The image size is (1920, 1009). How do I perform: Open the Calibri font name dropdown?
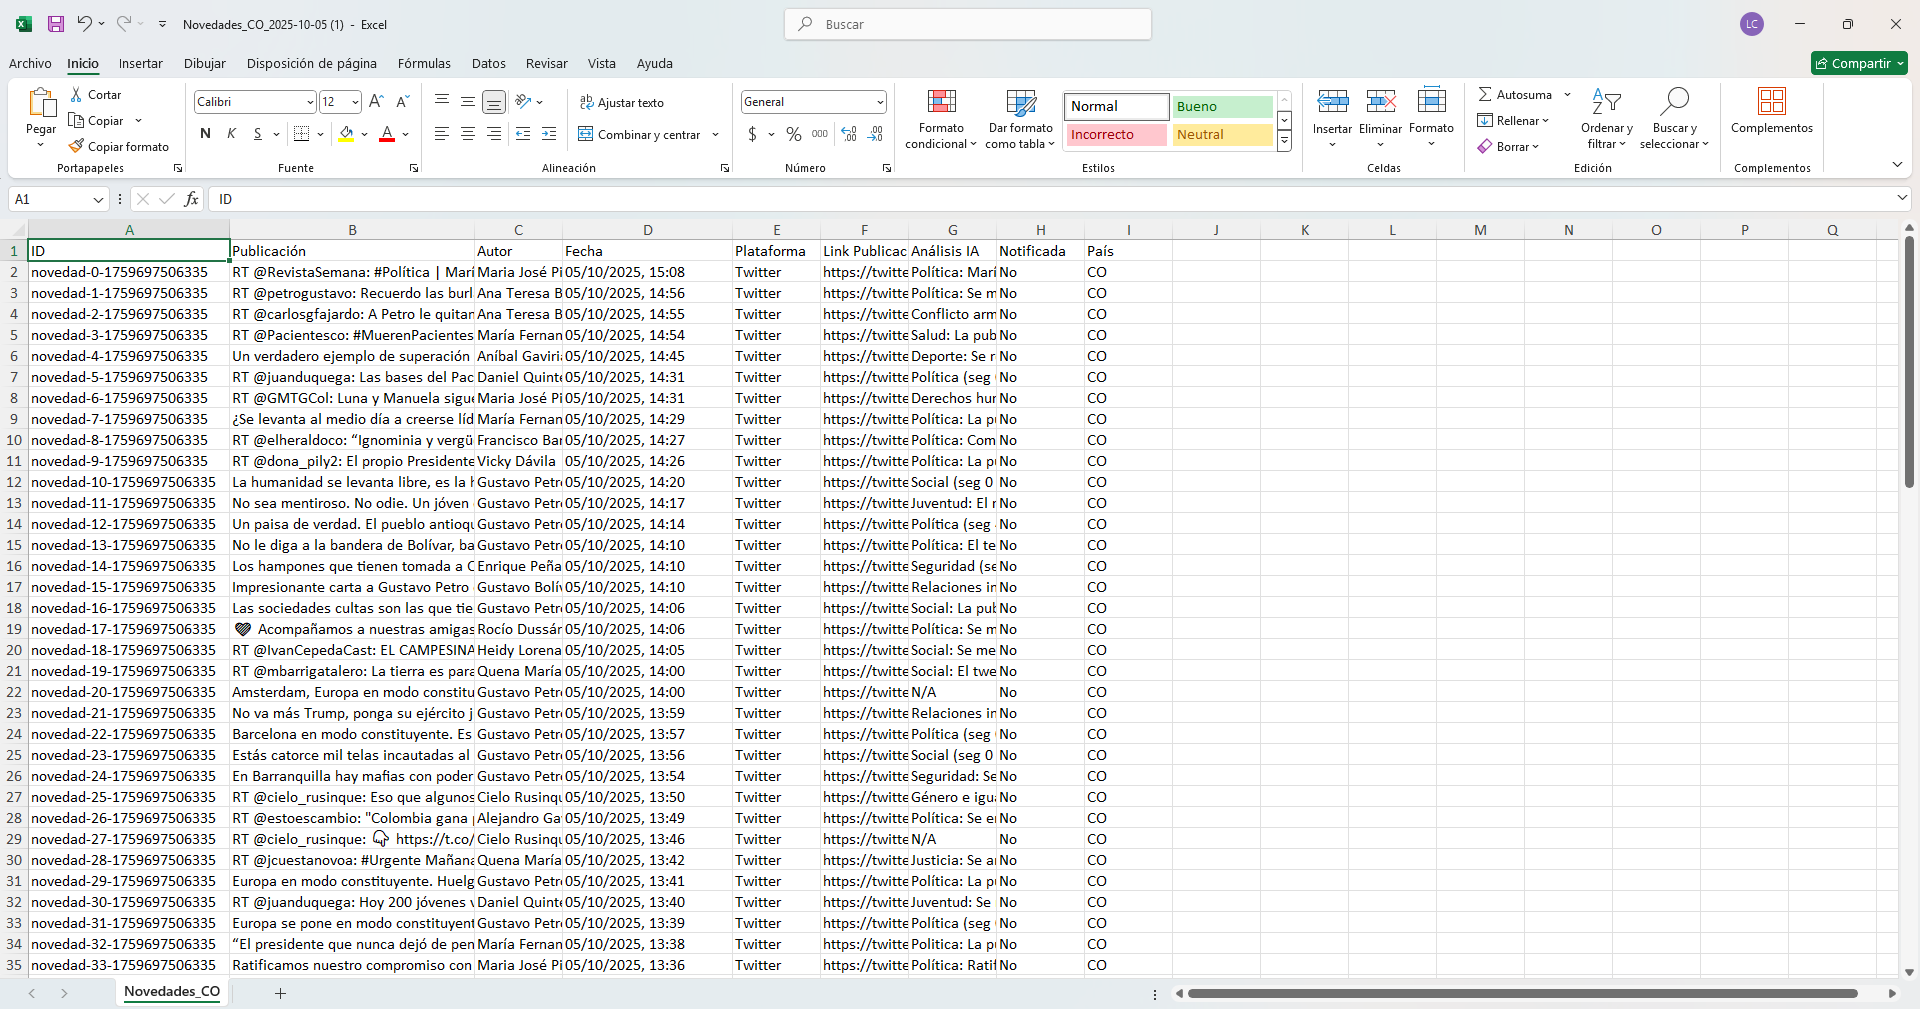tap(309, 102)
